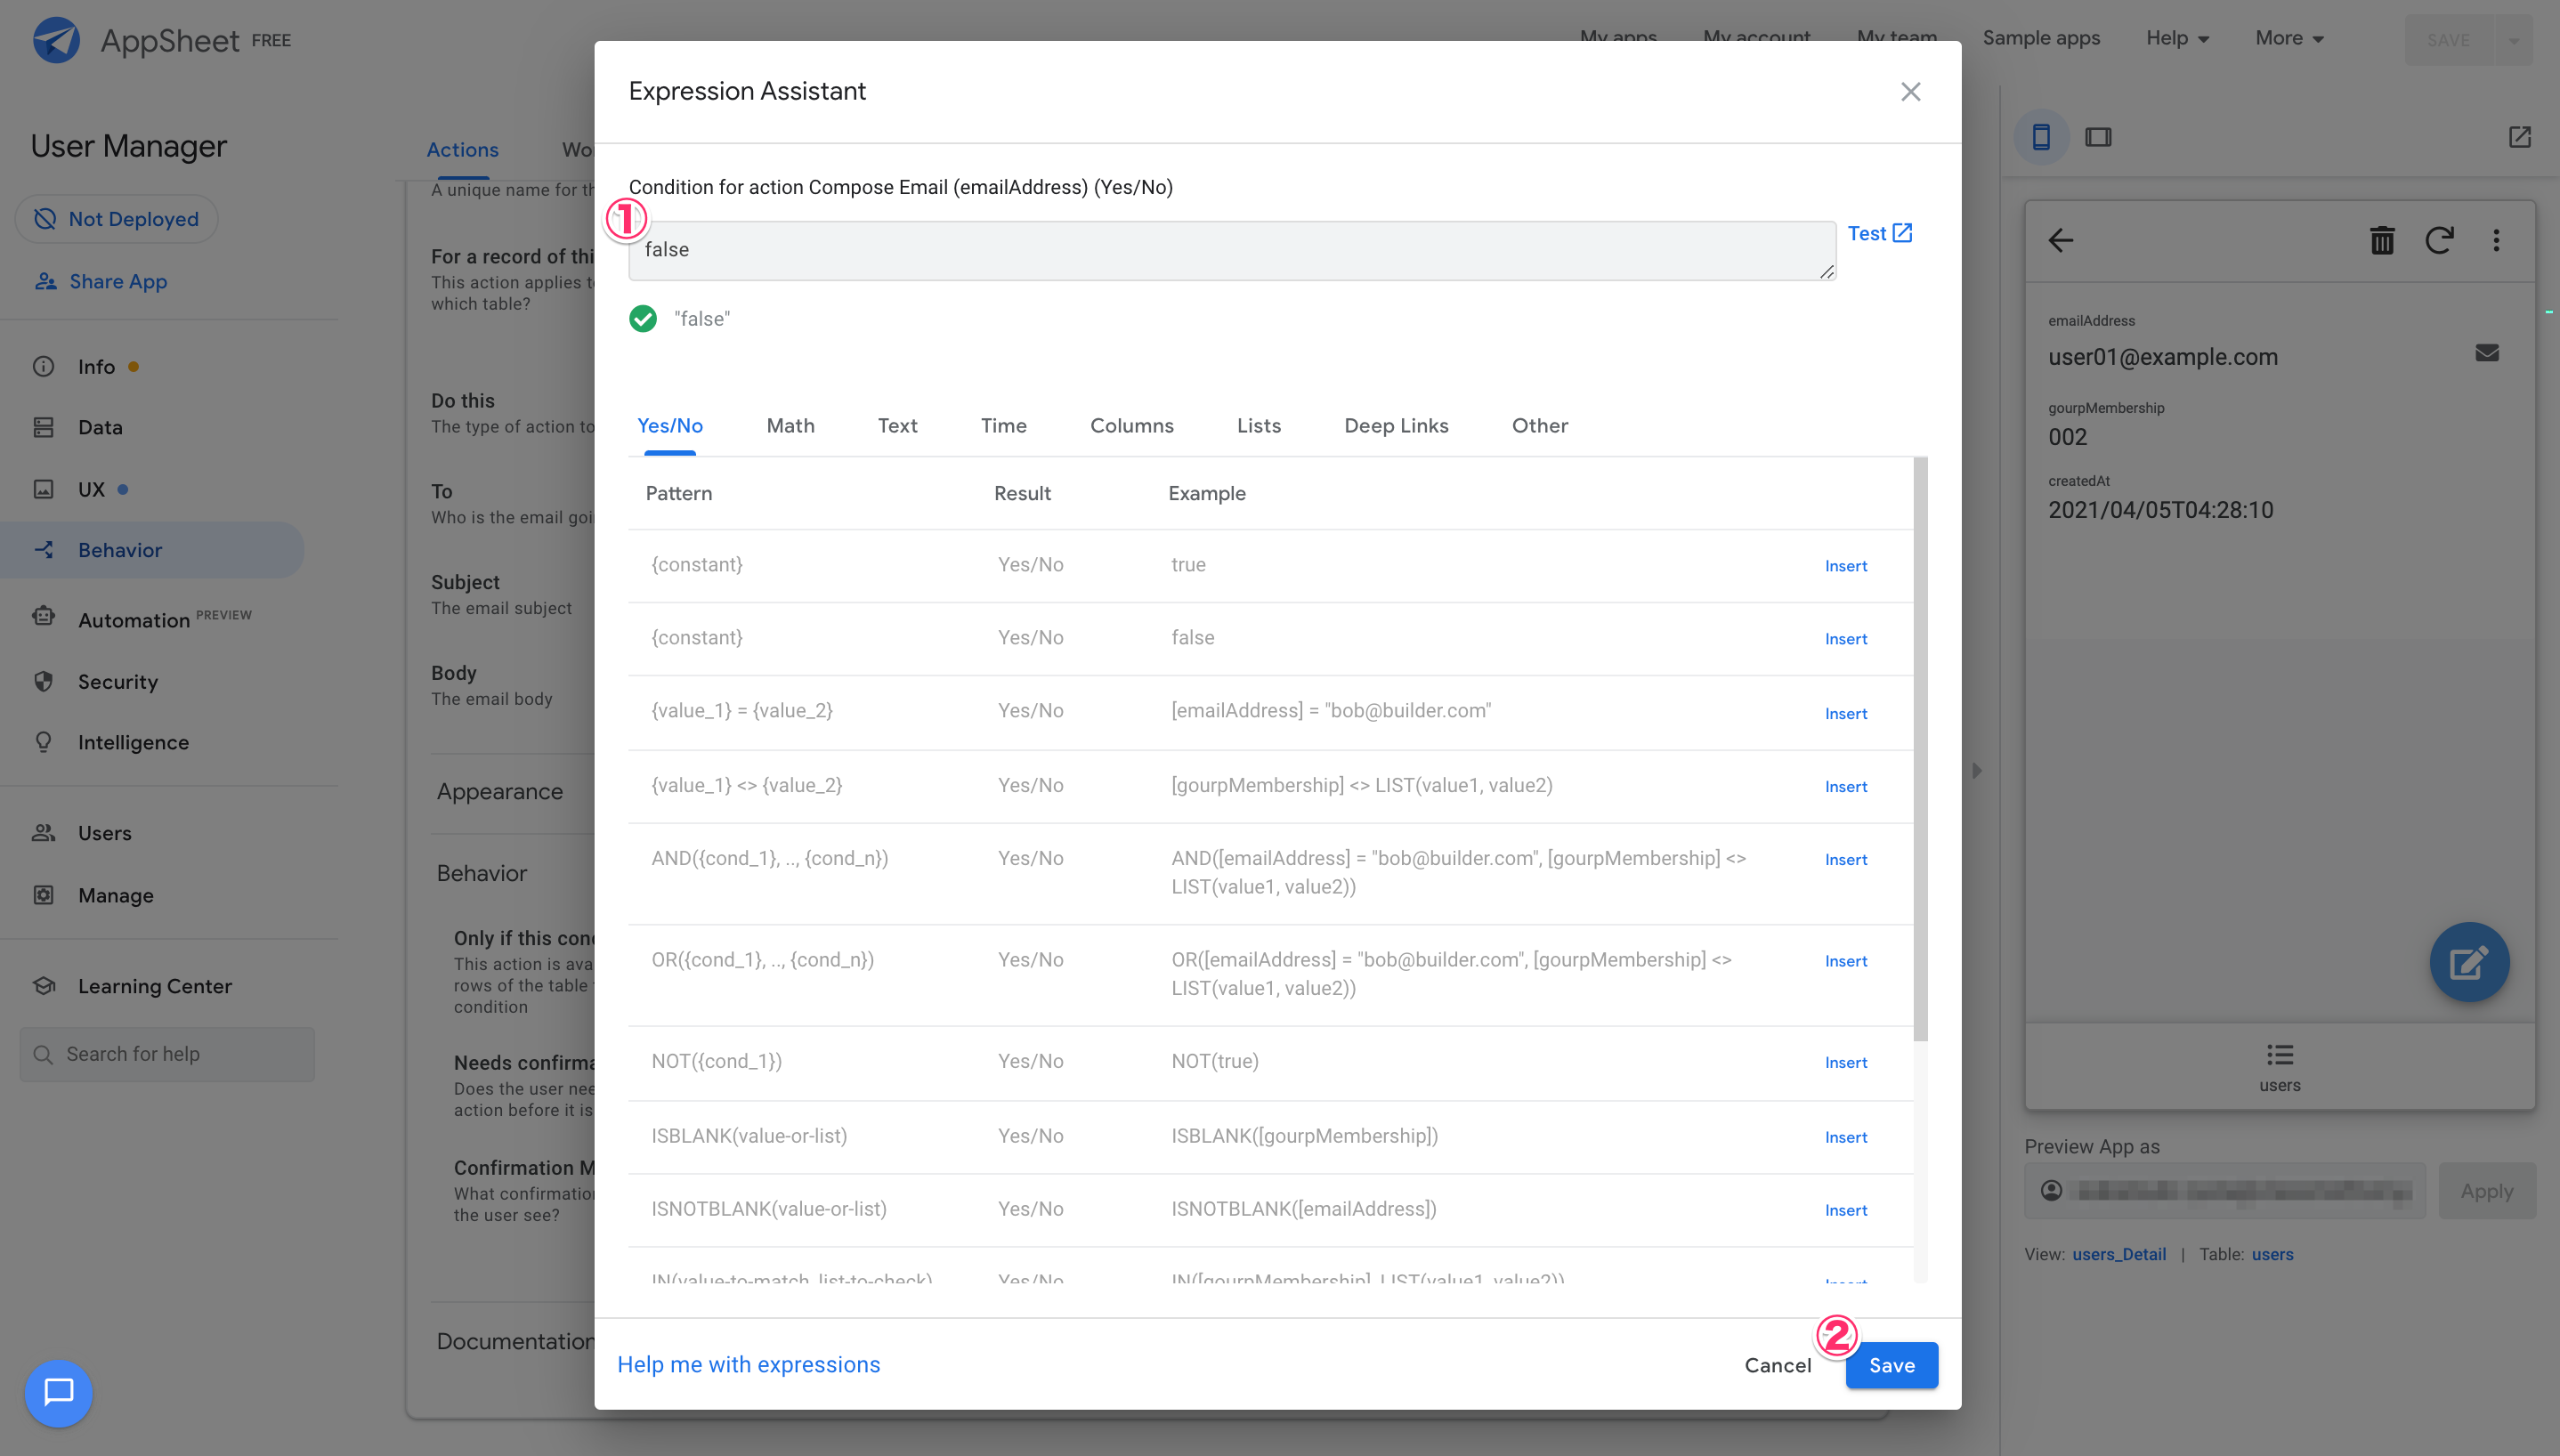Viewport: 2560px width, 1456px height.
Task: Open the preview in a new window
Action: pyautogui.click(x=2519, y=137)
